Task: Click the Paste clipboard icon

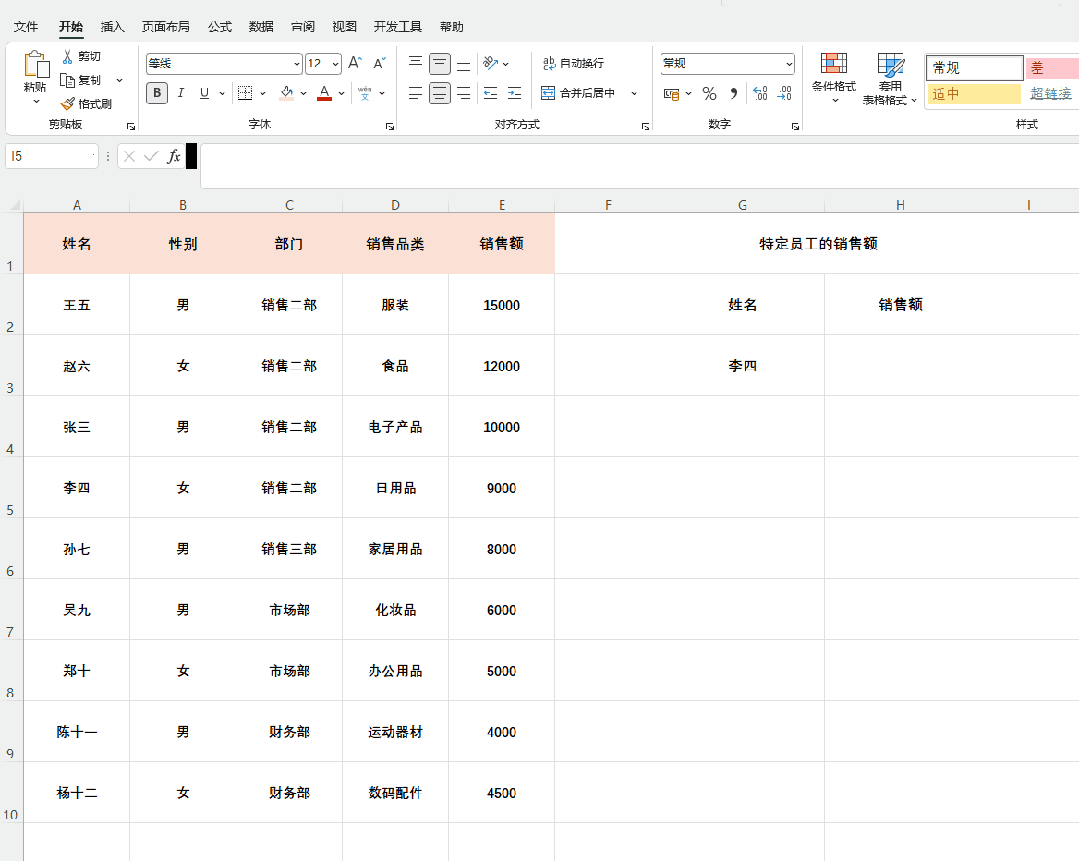Action: click(36, 65)
